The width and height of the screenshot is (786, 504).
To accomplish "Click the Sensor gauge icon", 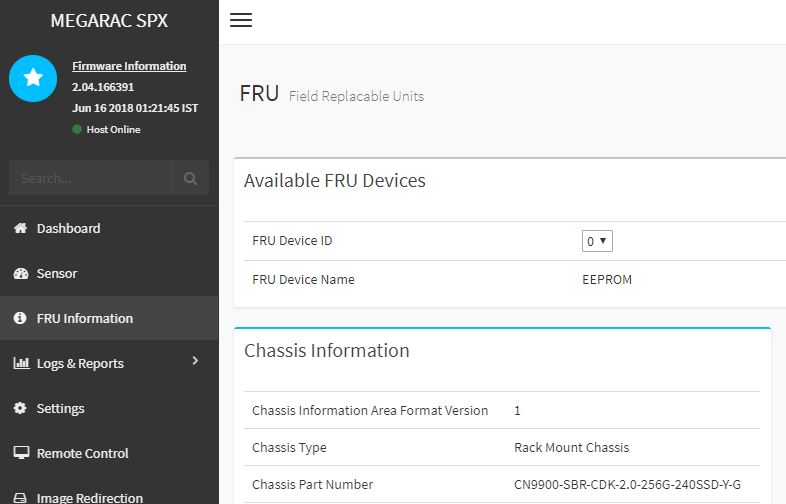I will [20, 273].
